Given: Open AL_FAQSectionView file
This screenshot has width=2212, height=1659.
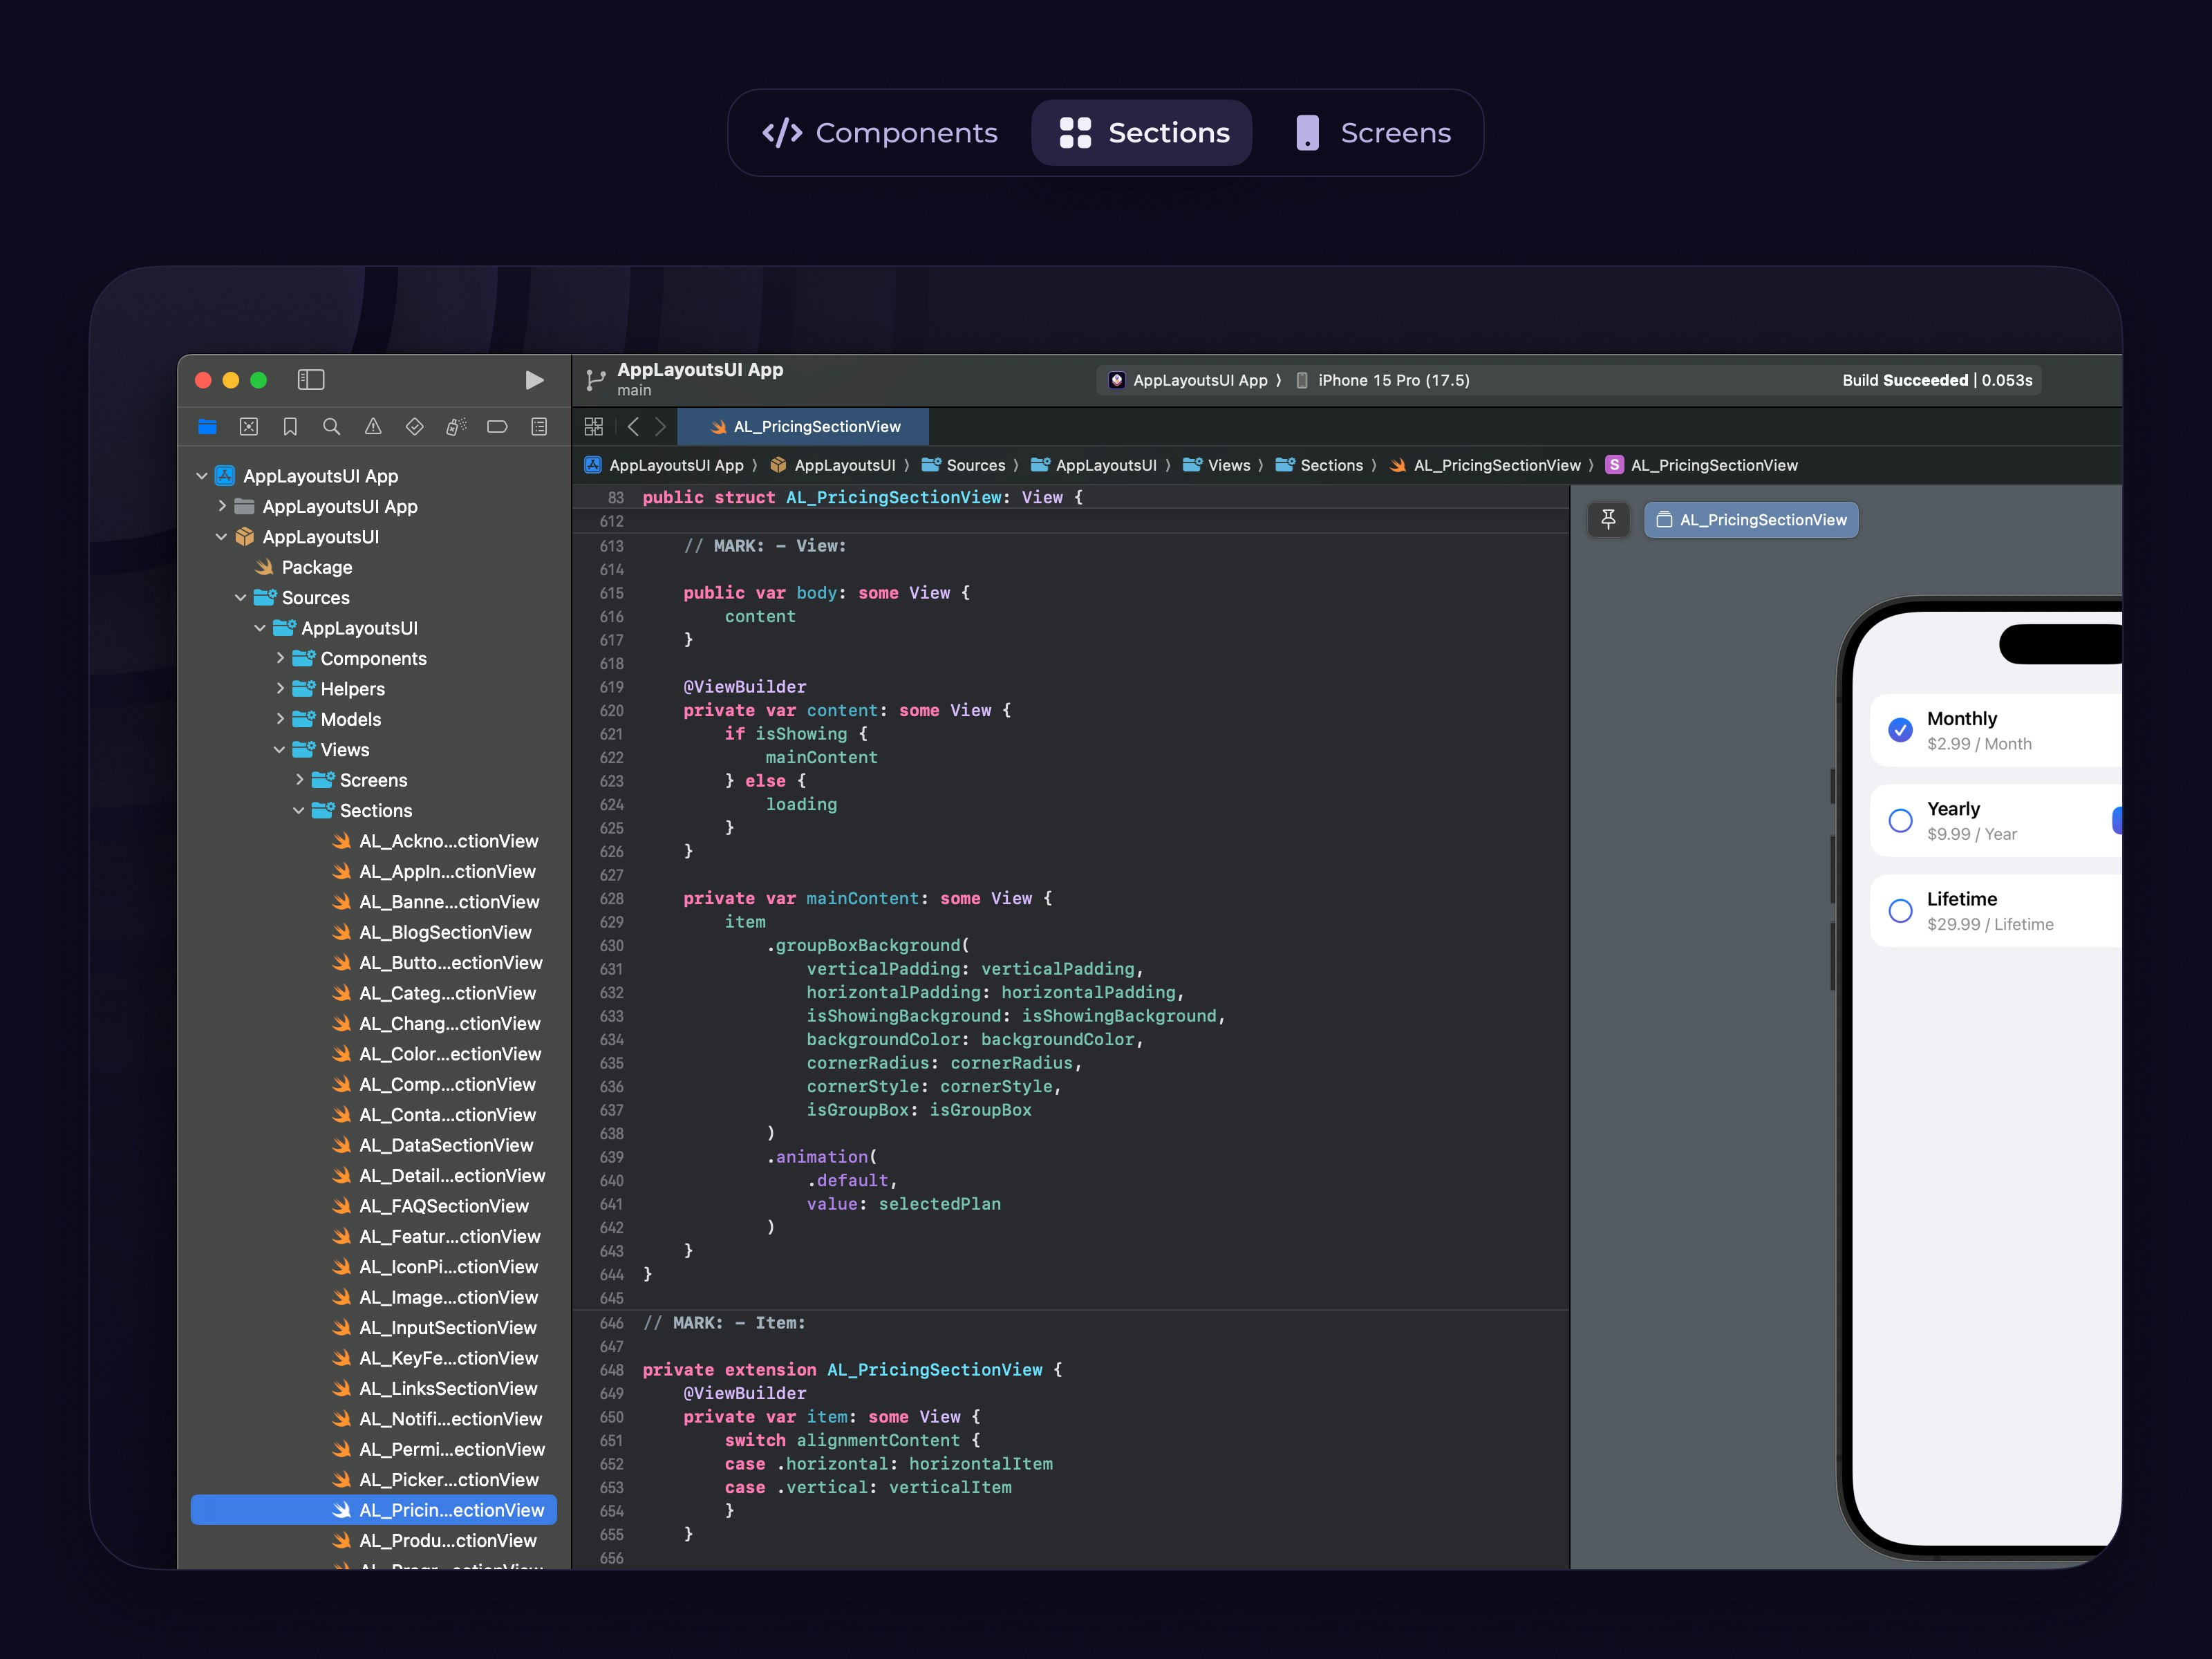Looking at the screenshot, I should [x=444, y=1206].
